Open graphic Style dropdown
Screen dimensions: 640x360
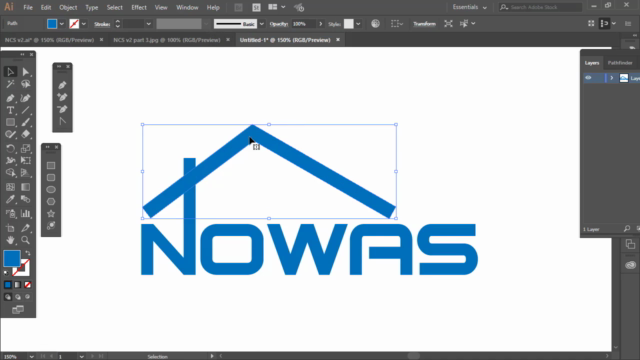[358, 24]
